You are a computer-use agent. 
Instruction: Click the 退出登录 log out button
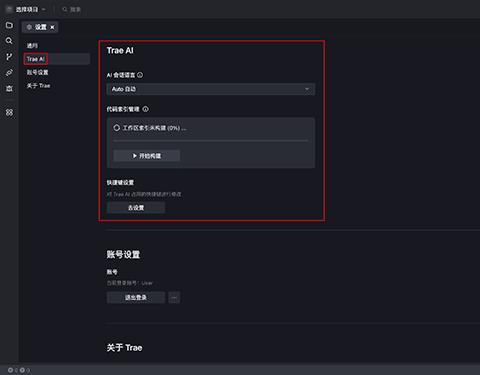pyautogui.click(x=136, y=297)
